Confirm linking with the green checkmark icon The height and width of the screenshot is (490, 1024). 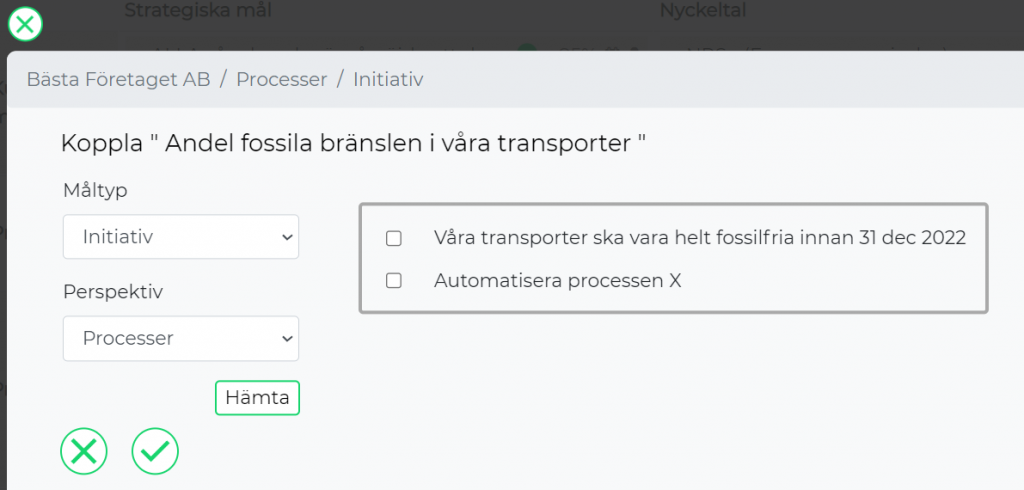155,451
